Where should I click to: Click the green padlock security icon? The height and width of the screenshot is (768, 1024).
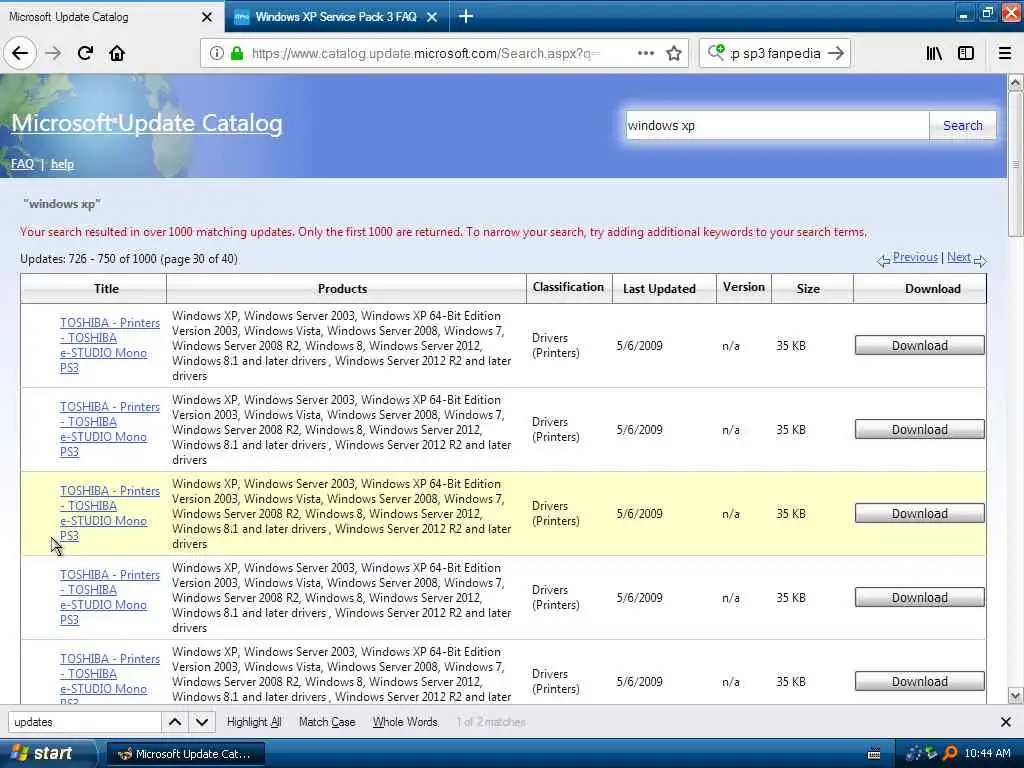coord(237,53)
